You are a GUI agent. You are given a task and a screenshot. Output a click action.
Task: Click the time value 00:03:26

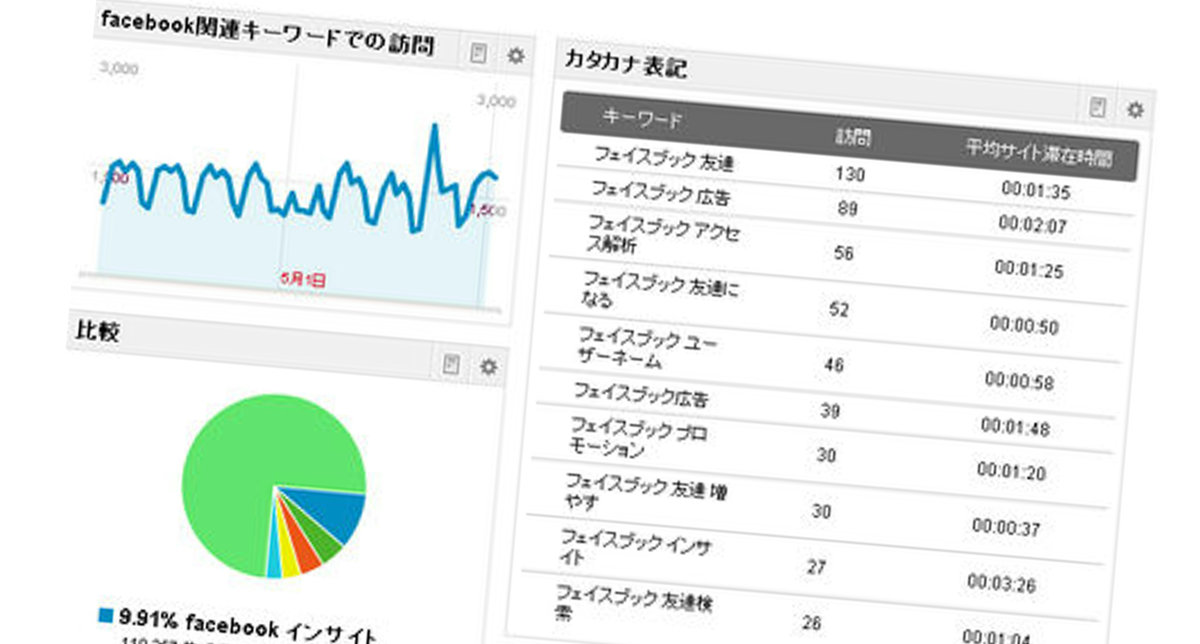pos(1001,584)
